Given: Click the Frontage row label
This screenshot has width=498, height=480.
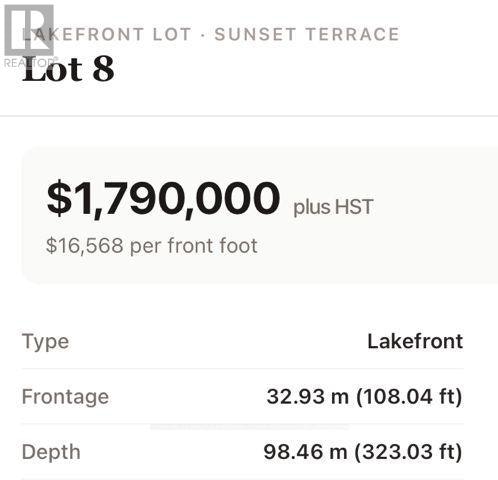Looking at the screenshot, I should click(x=65, y=397).
